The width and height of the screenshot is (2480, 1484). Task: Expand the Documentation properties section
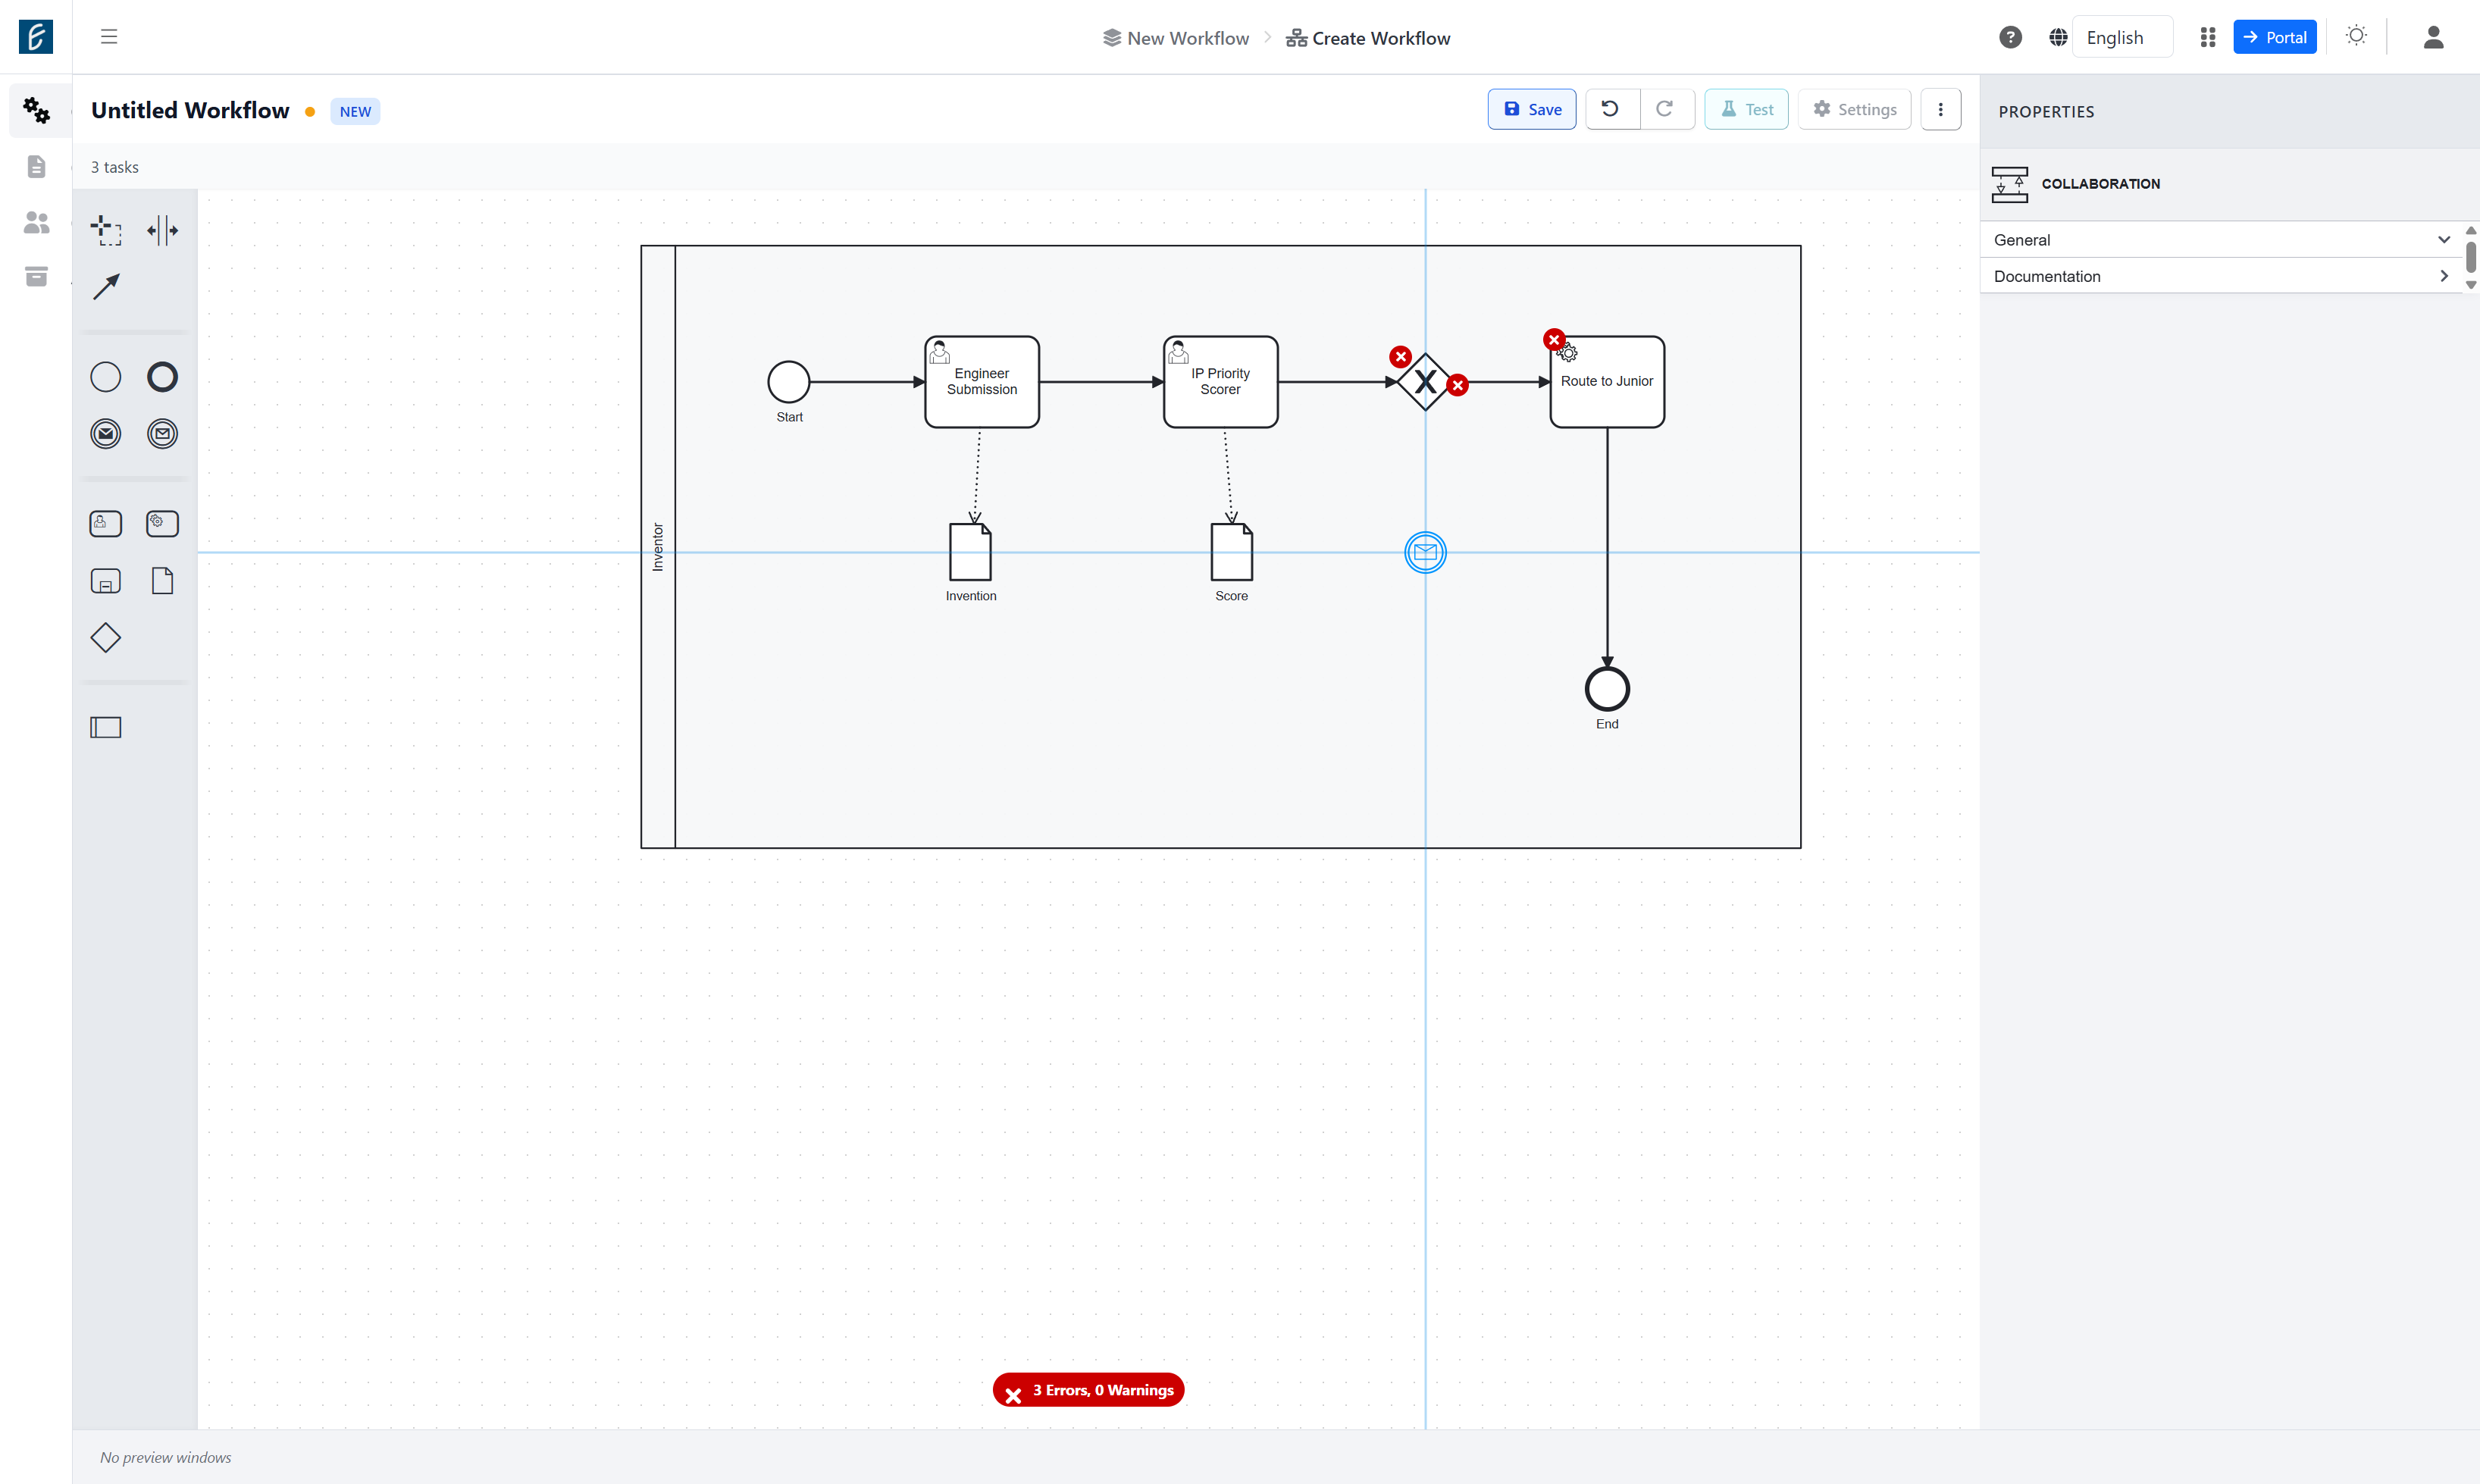2222,276
